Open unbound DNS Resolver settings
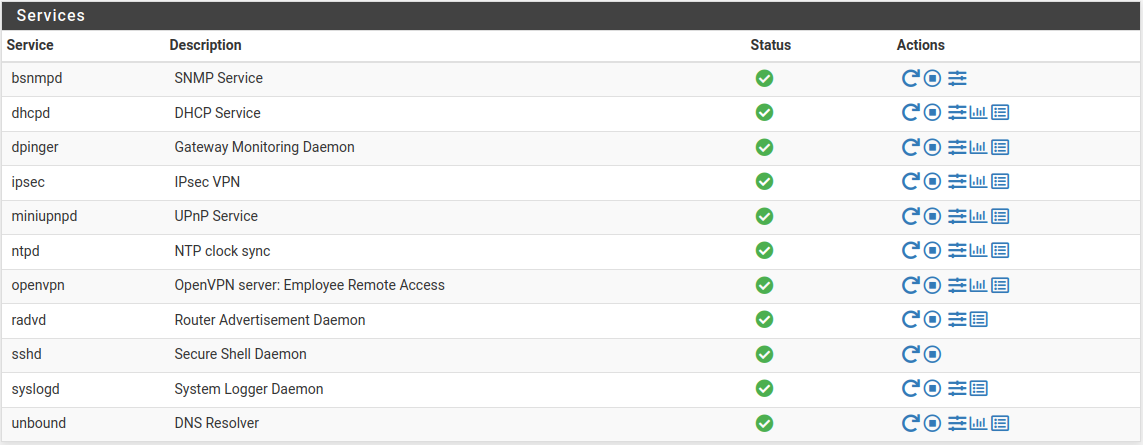The image size is (1143, 445). pos(957,423)
